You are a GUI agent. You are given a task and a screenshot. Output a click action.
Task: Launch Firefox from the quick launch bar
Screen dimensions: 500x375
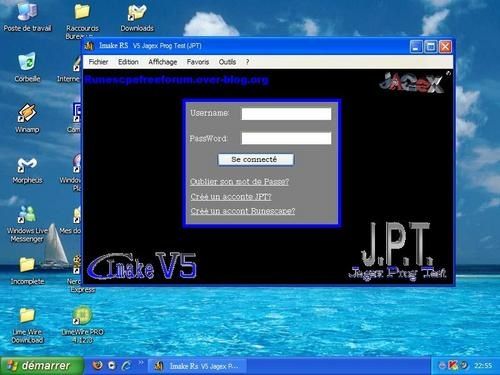(x=97, y=365)
